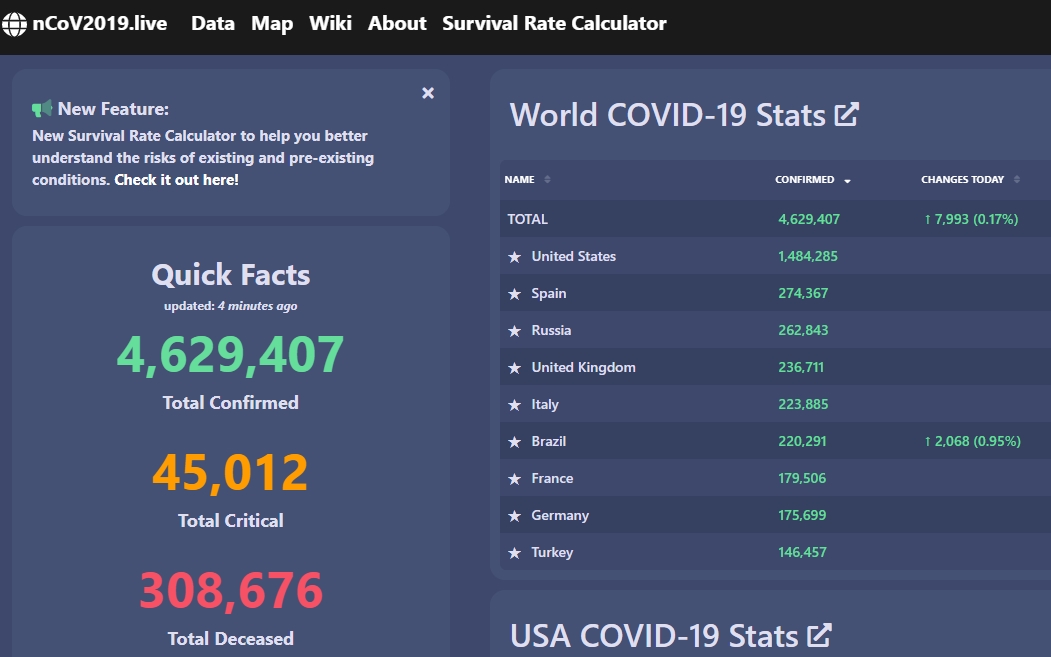Screen dimensions: 1051x657
Task: Go to the Wiki menu item
Action: coord(330,23)
